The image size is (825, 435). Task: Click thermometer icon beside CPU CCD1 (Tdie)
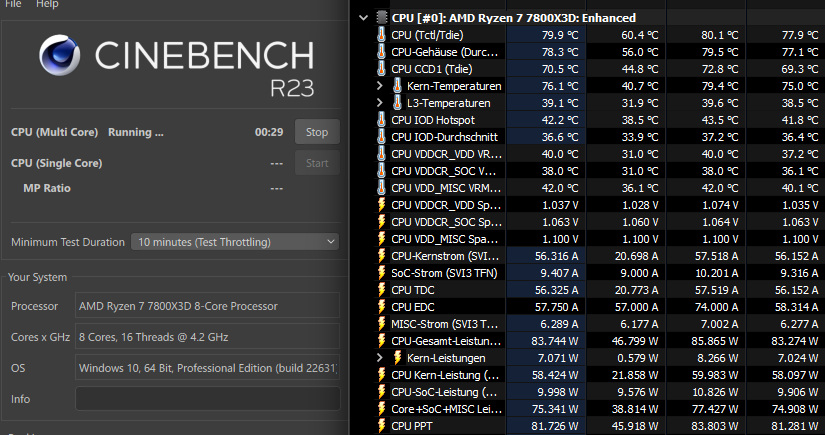[x=381, y=68]
